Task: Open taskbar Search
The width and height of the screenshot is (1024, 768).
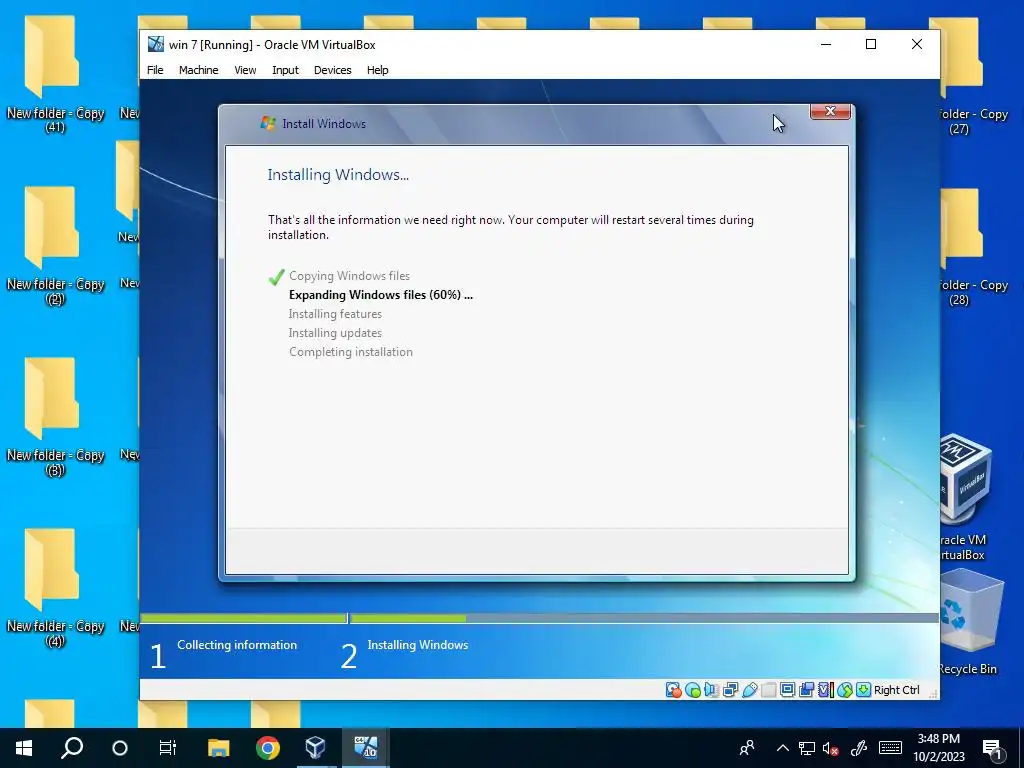Action: [x=72, y=748]
